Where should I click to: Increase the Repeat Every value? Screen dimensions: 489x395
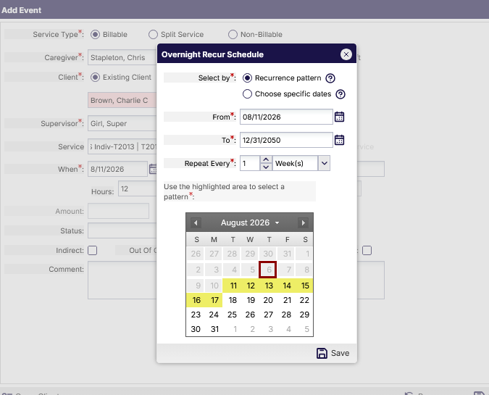(266, 160)
